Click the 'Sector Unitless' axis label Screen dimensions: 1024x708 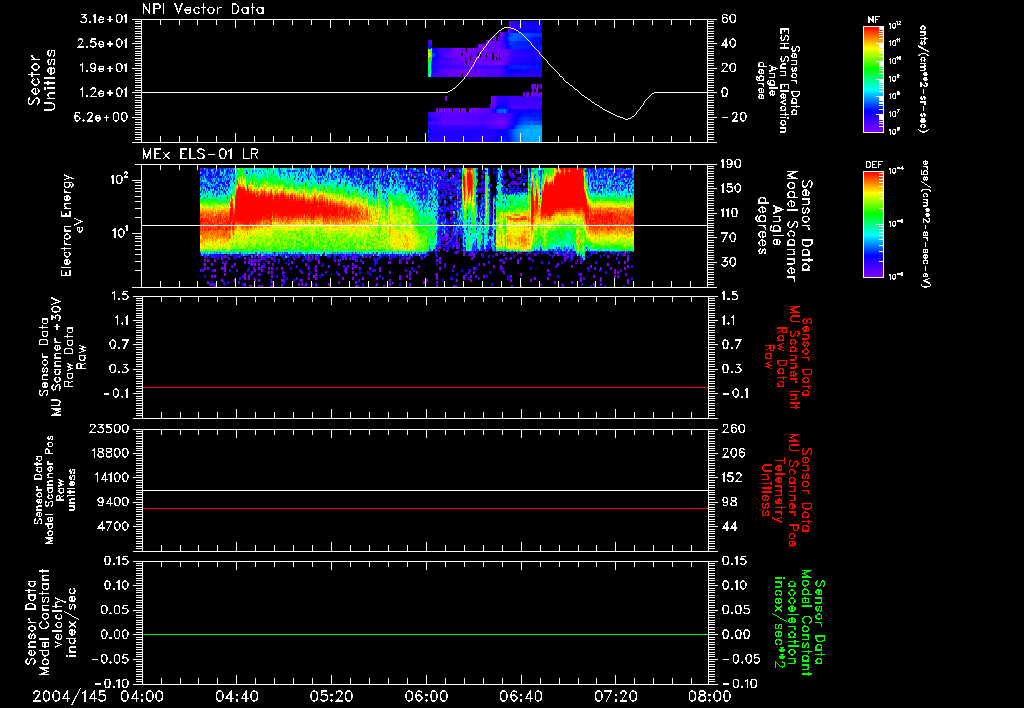tap(42, 80)
